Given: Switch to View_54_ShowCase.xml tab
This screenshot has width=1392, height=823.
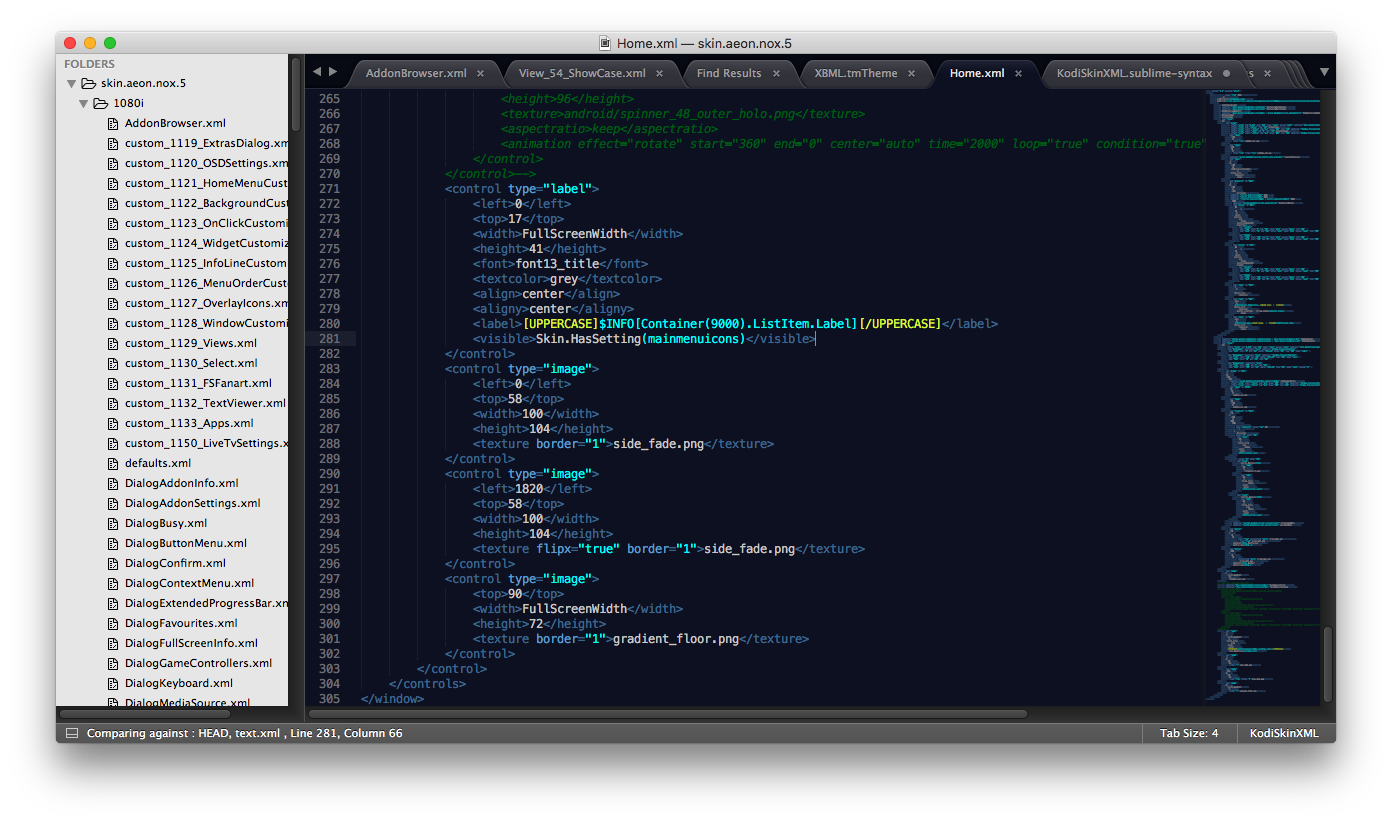Looking at the screenshot, I should click(x=582, y=73).
